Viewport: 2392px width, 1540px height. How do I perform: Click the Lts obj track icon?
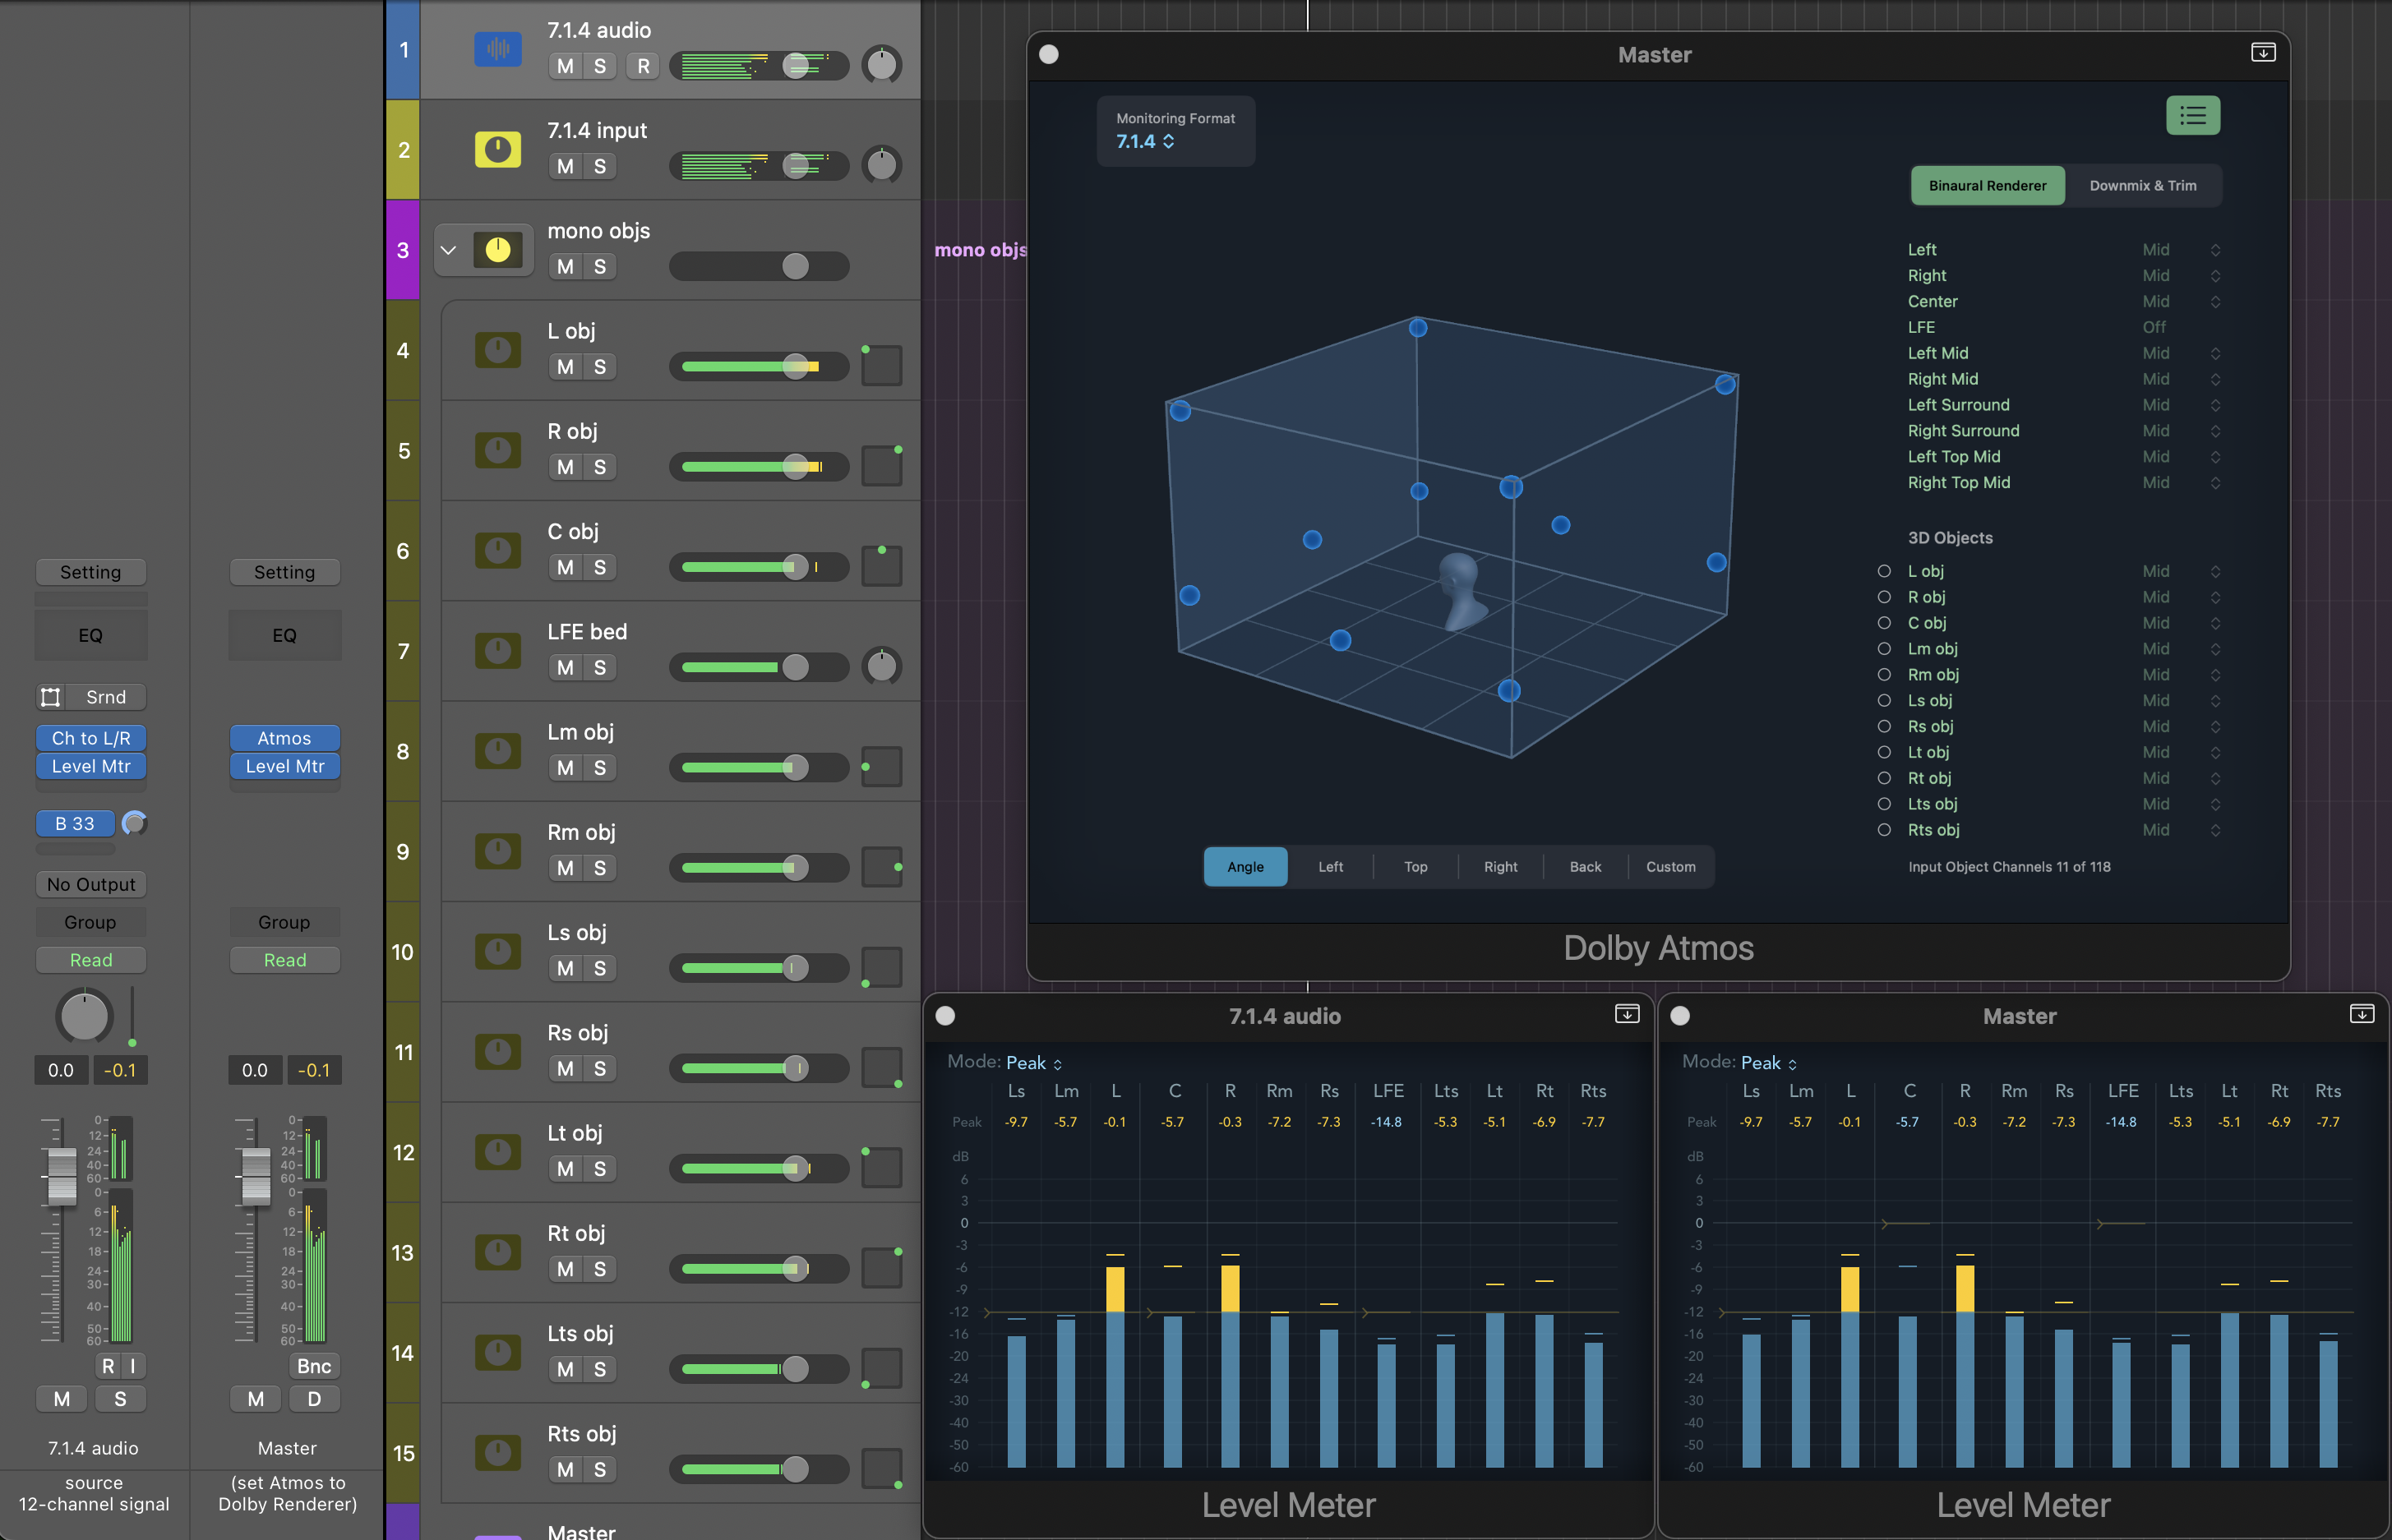498,1353
